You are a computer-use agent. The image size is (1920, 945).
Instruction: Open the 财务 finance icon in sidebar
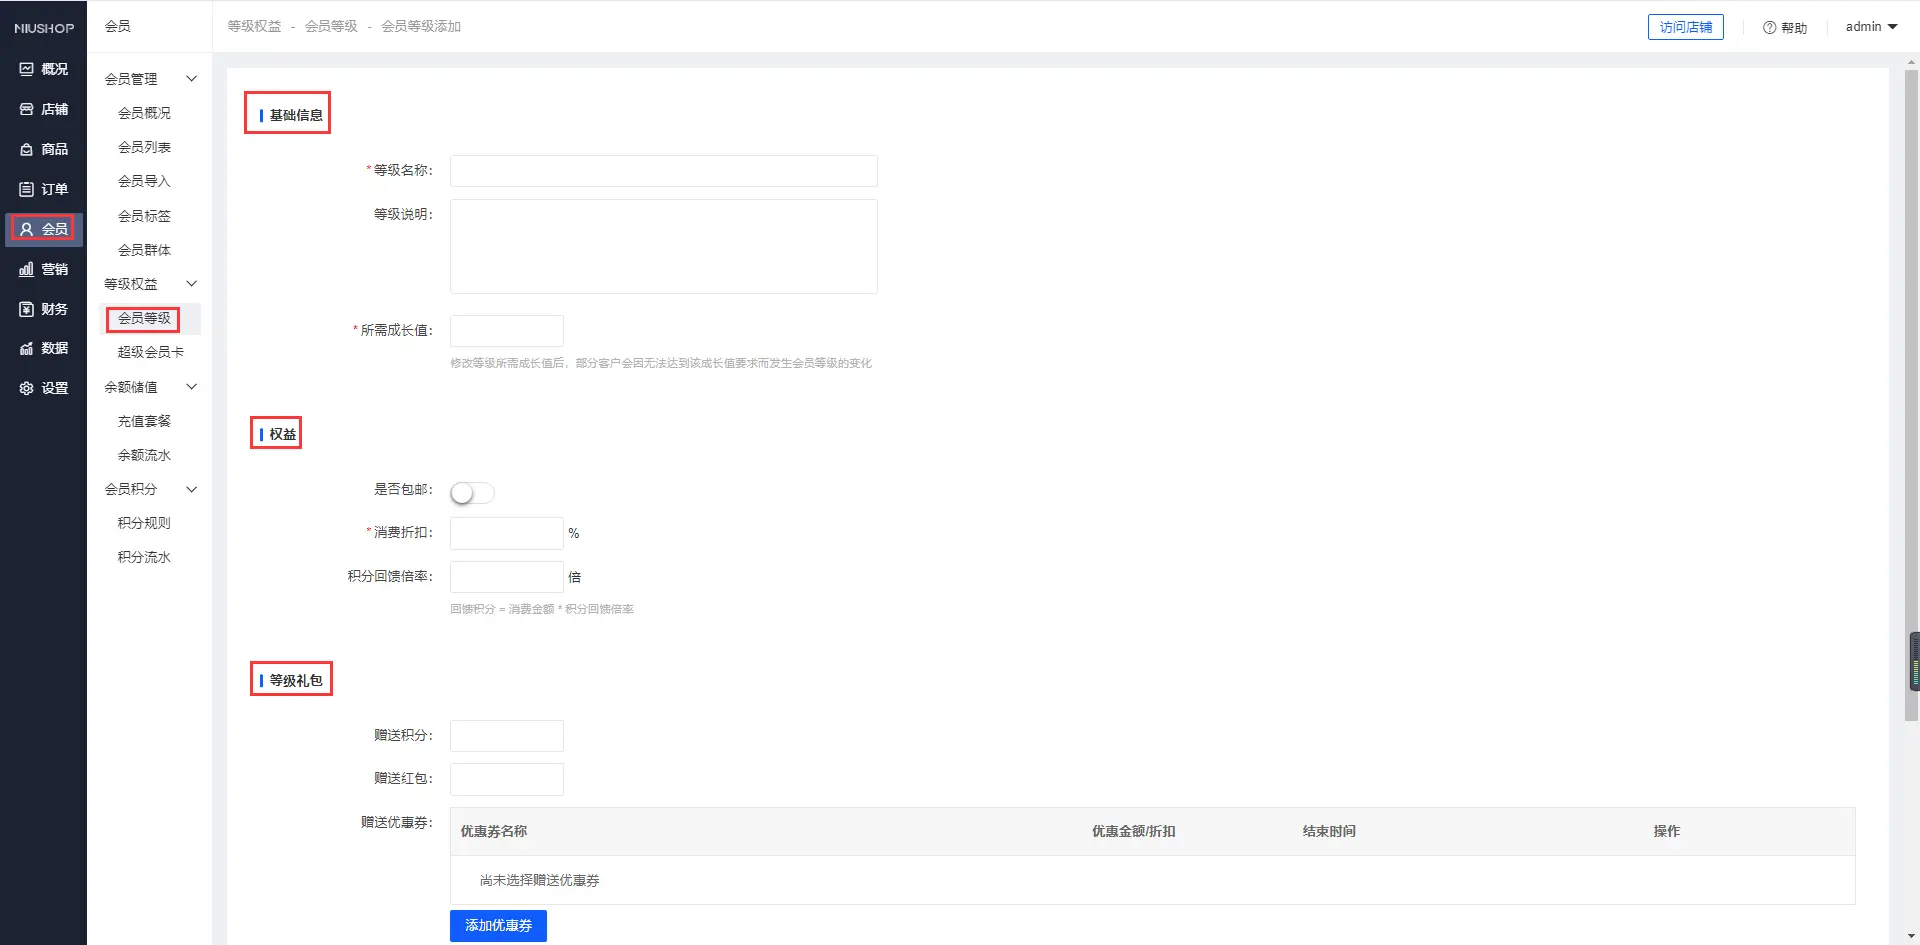click(27, 309)
